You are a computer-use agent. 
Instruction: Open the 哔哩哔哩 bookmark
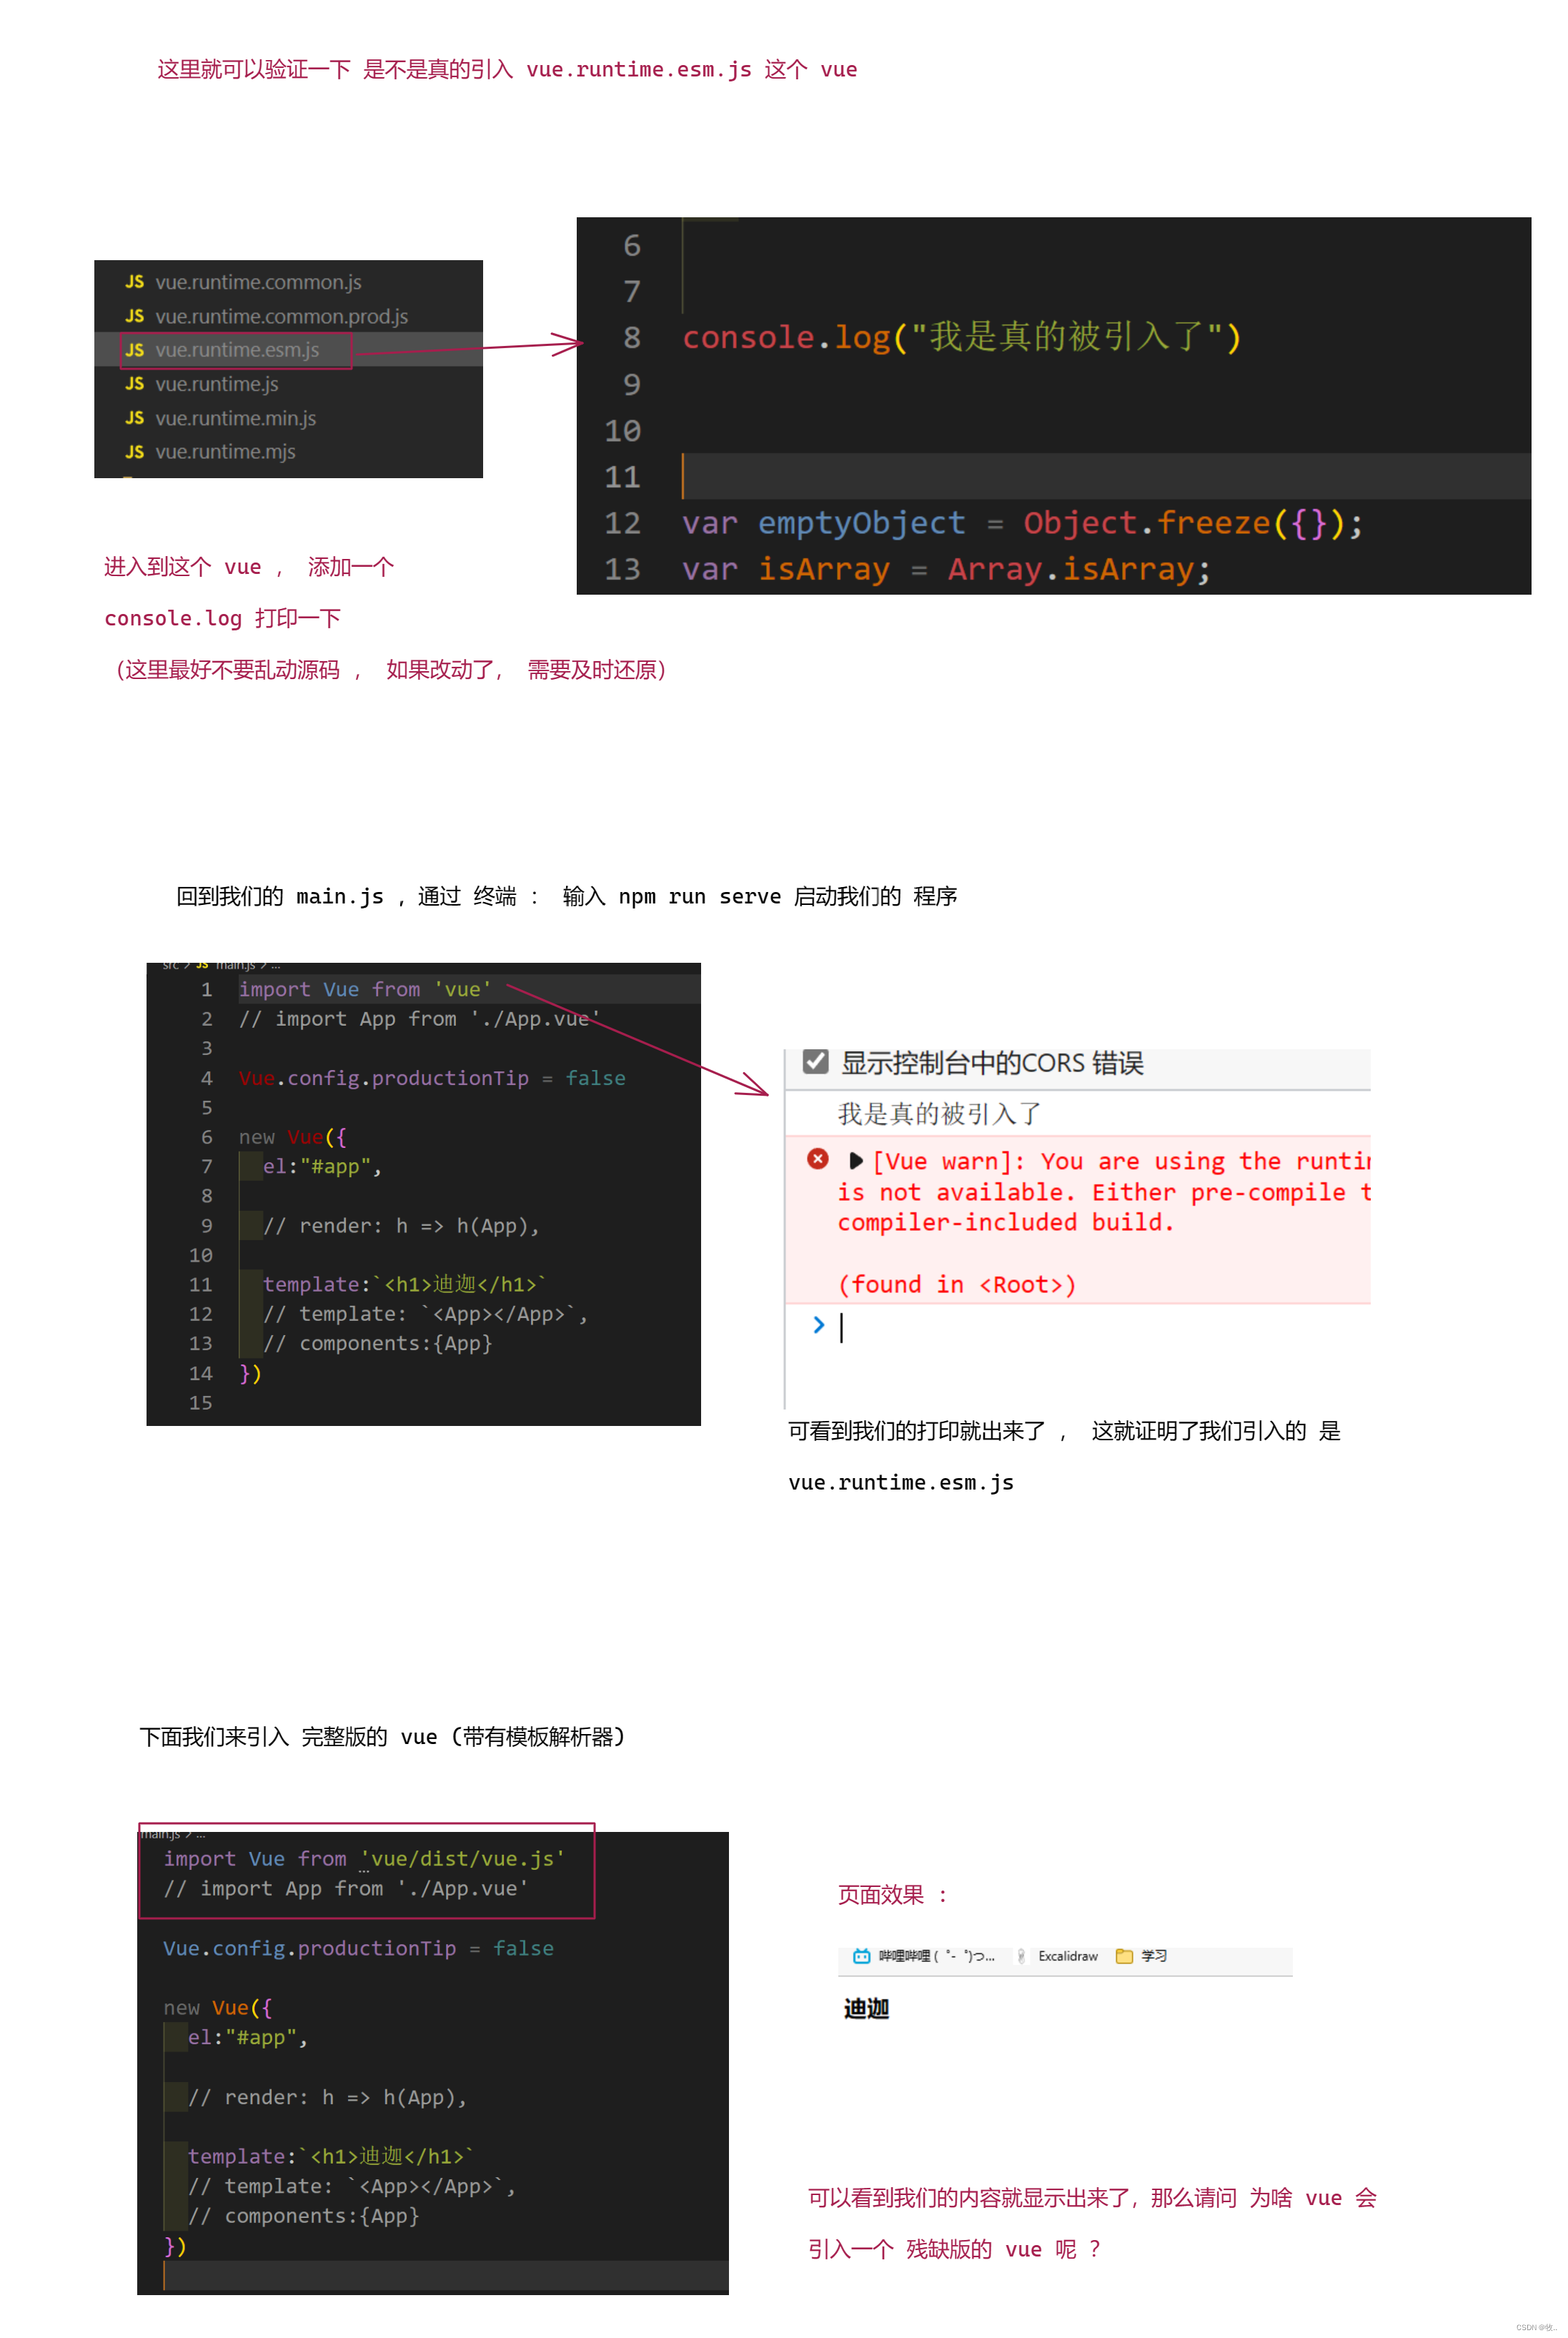923,1956
